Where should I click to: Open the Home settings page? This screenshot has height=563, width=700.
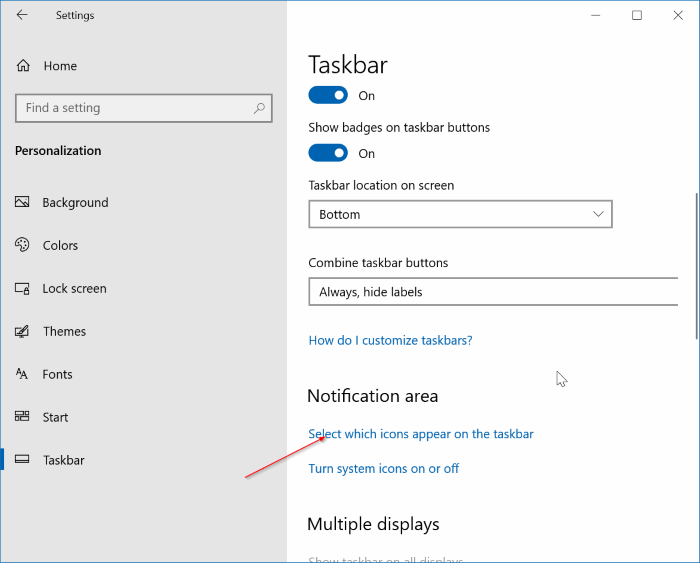click(60, 66)
